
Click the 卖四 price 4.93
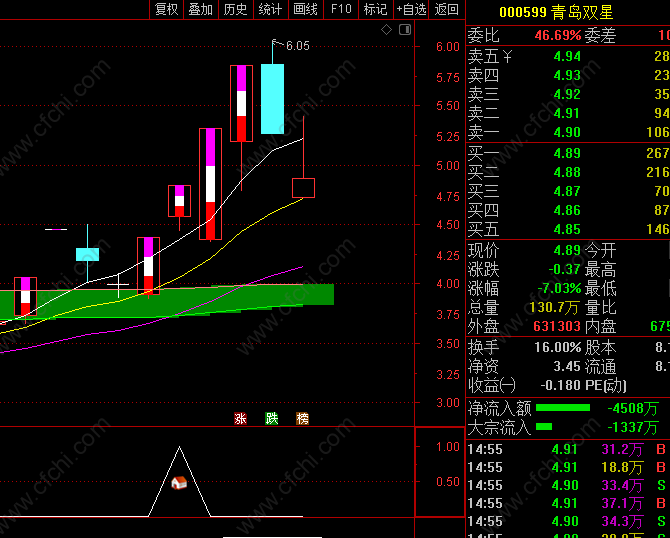[567, 75]
